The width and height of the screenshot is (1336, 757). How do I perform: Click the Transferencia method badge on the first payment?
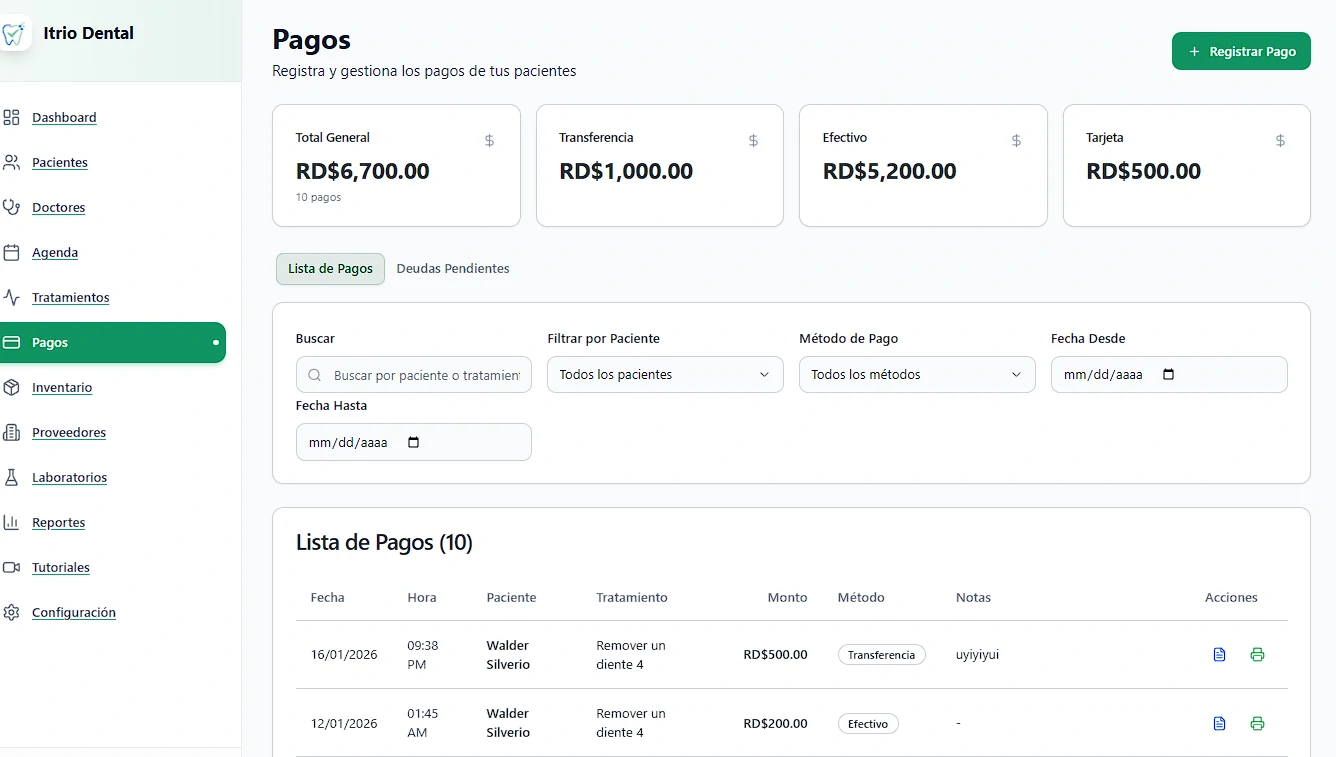pyautogui.click(x=881, y=654)
